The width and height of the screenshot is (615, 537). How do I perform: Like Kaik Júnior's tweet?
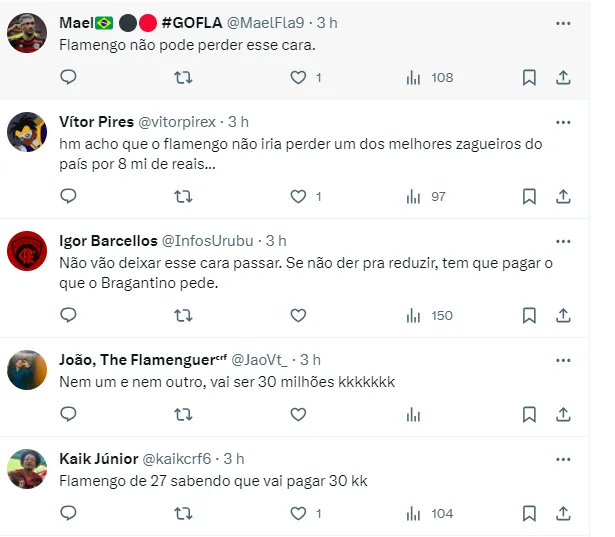click(298, 513)
